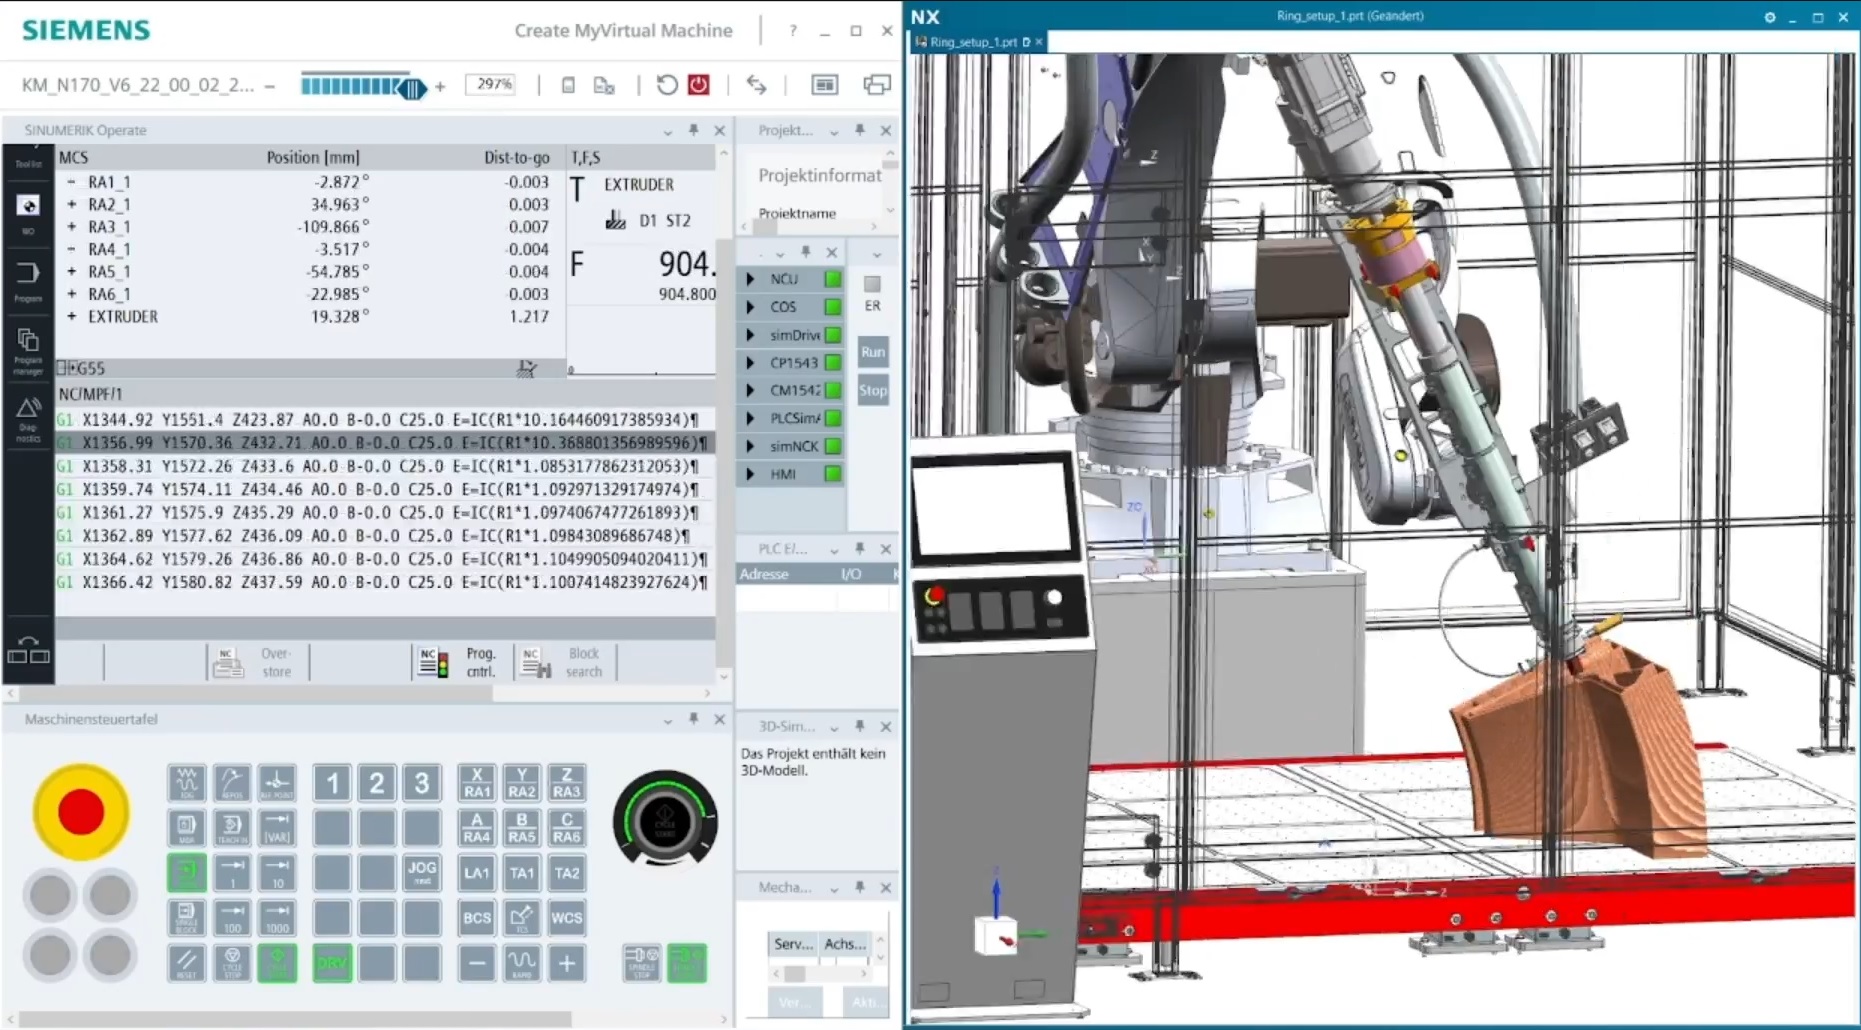Click the swap arrows icon in toolbar
Screen dimensions: 1861x1030
(757, 85)
